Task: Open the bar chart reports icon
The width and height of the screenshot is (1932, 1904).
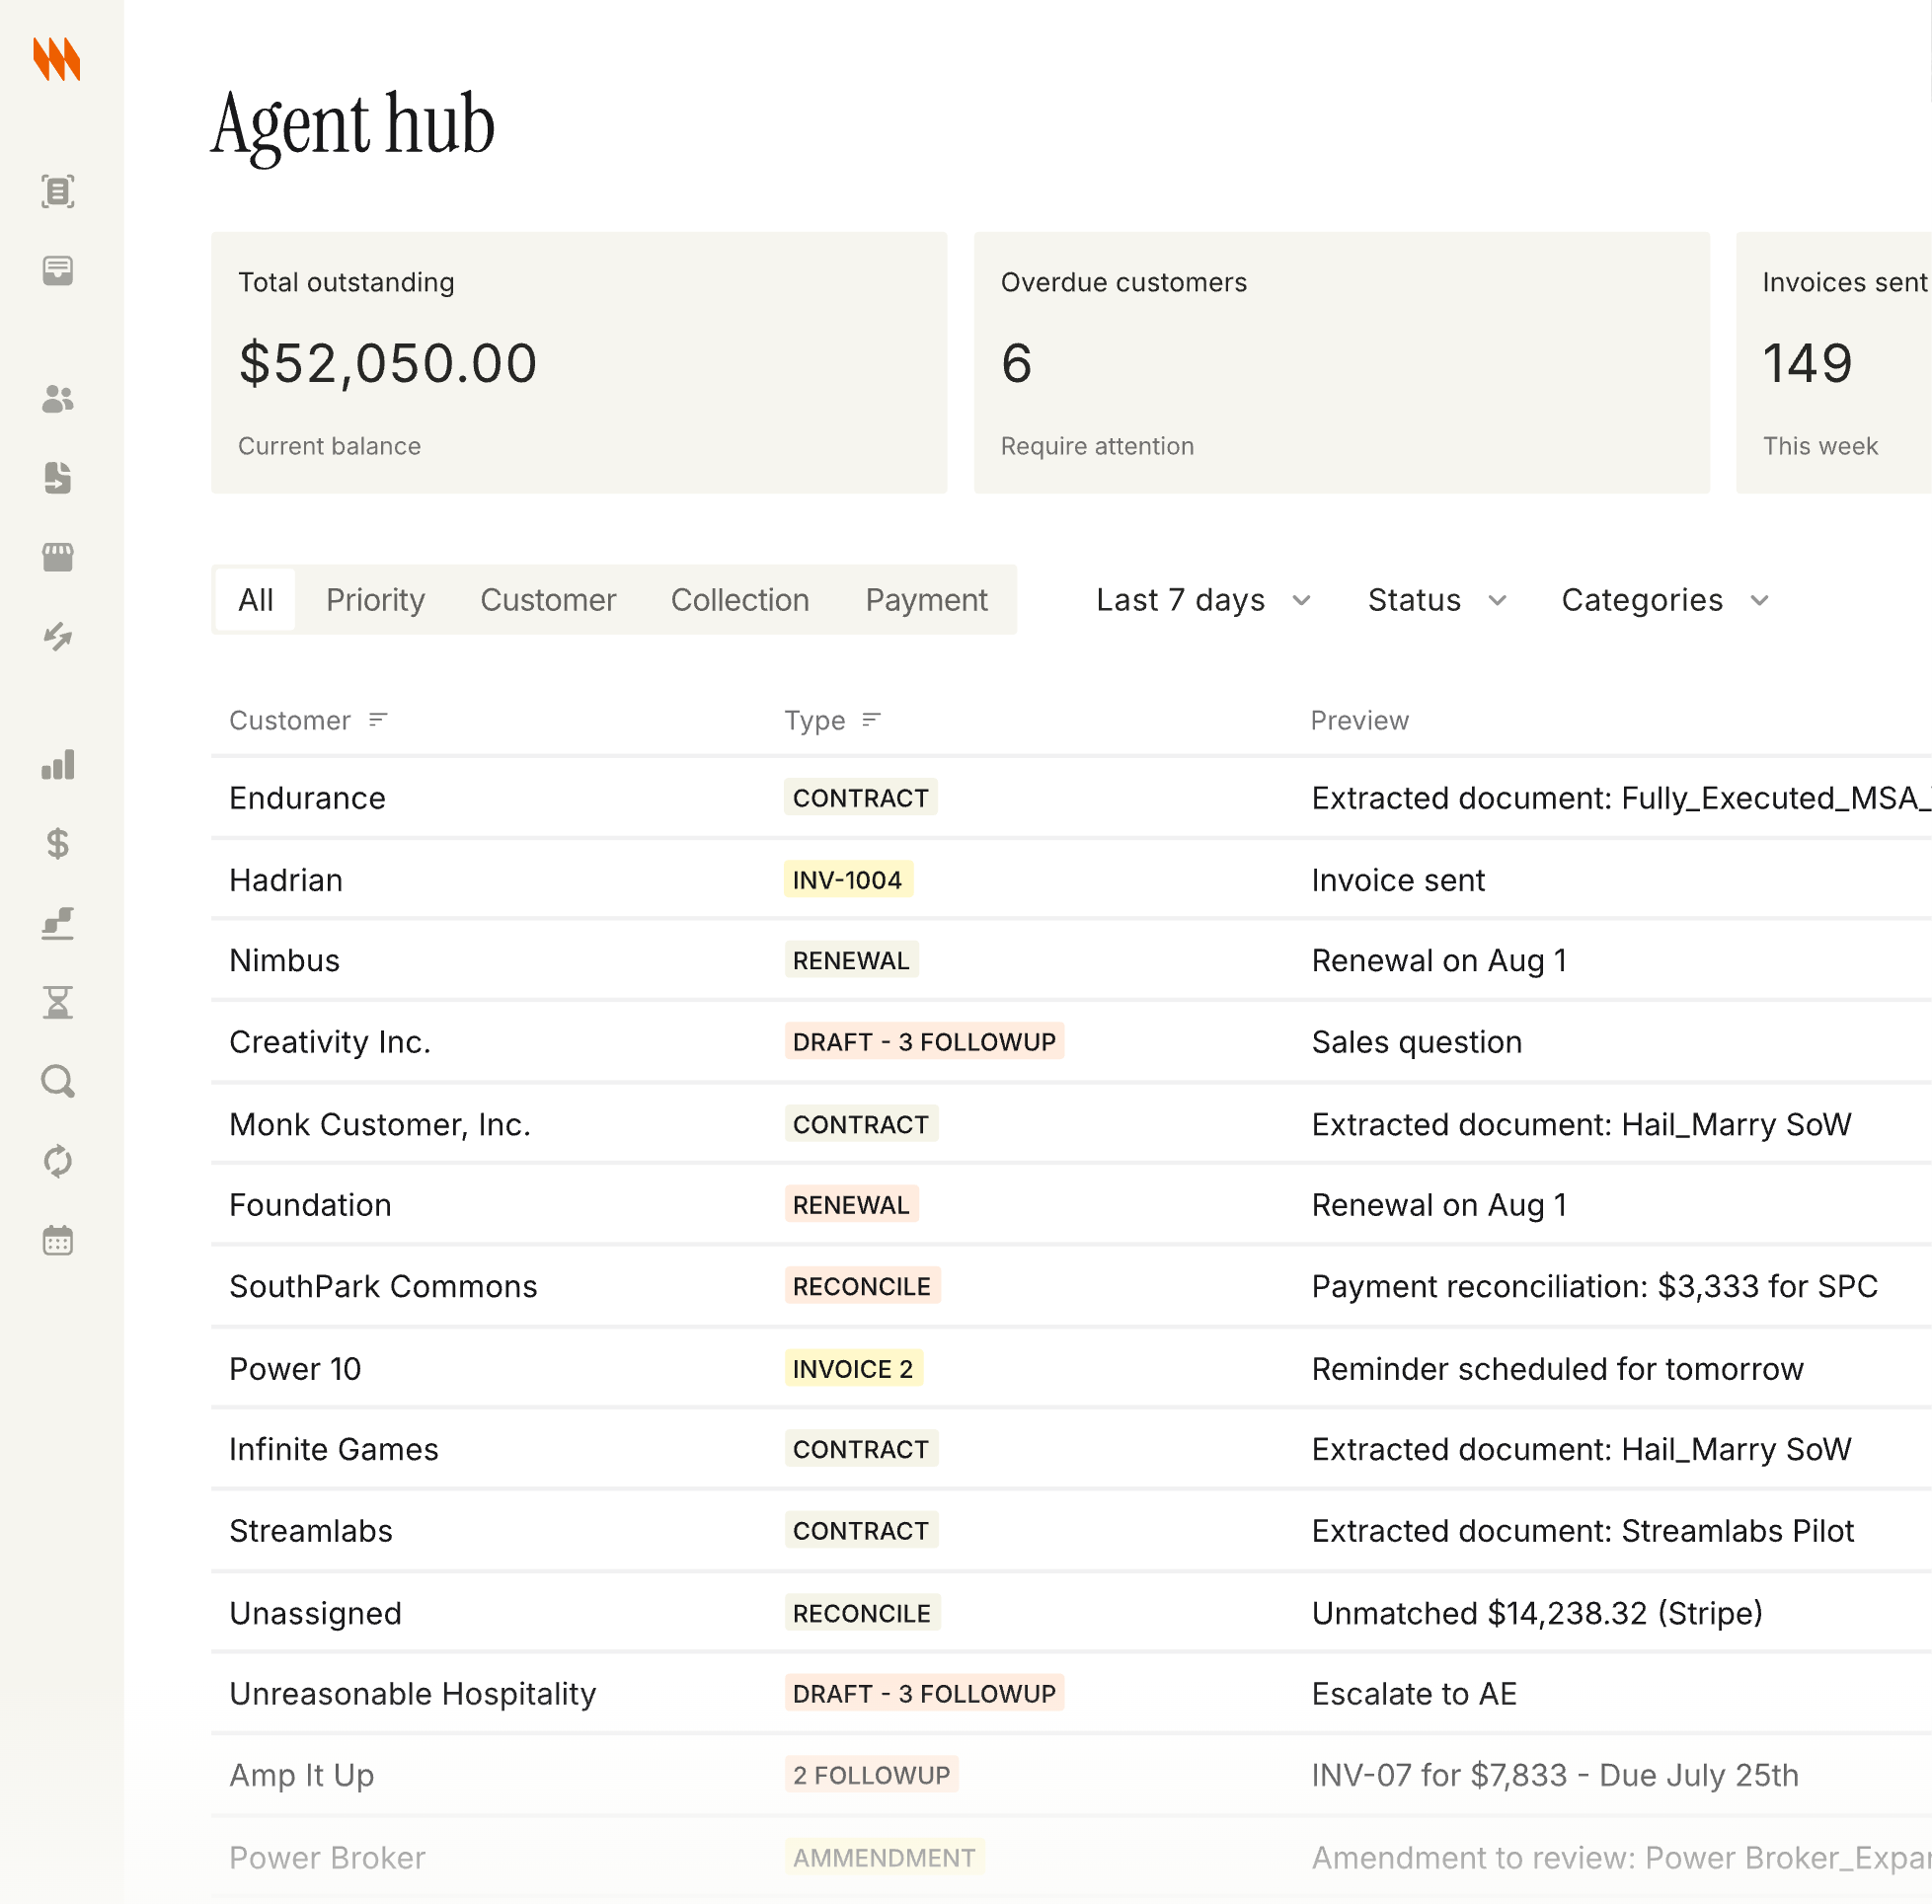Action: pyautogui.click(x=58, y=765)
